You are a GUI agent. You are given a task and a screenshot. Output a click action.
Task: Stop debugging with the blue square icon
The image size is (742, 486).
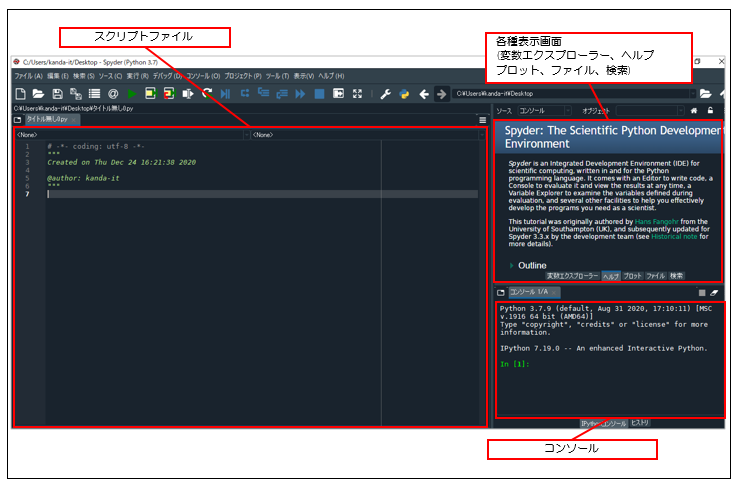[319, 94]
